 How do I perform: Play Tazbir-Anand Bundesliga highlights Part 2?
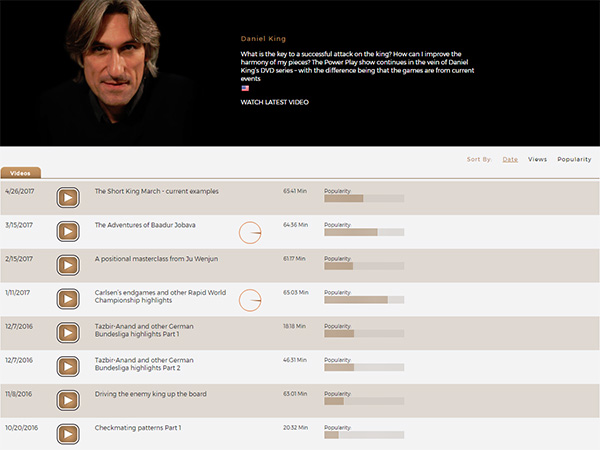(67, 368)
